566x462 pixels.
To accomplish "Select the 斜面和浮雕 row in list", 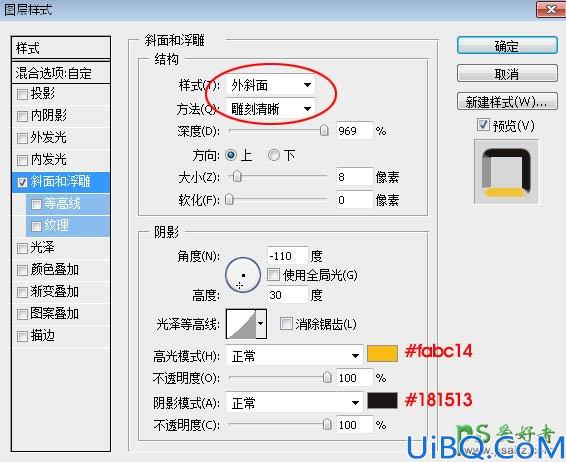I will click(x=61, y=182).
